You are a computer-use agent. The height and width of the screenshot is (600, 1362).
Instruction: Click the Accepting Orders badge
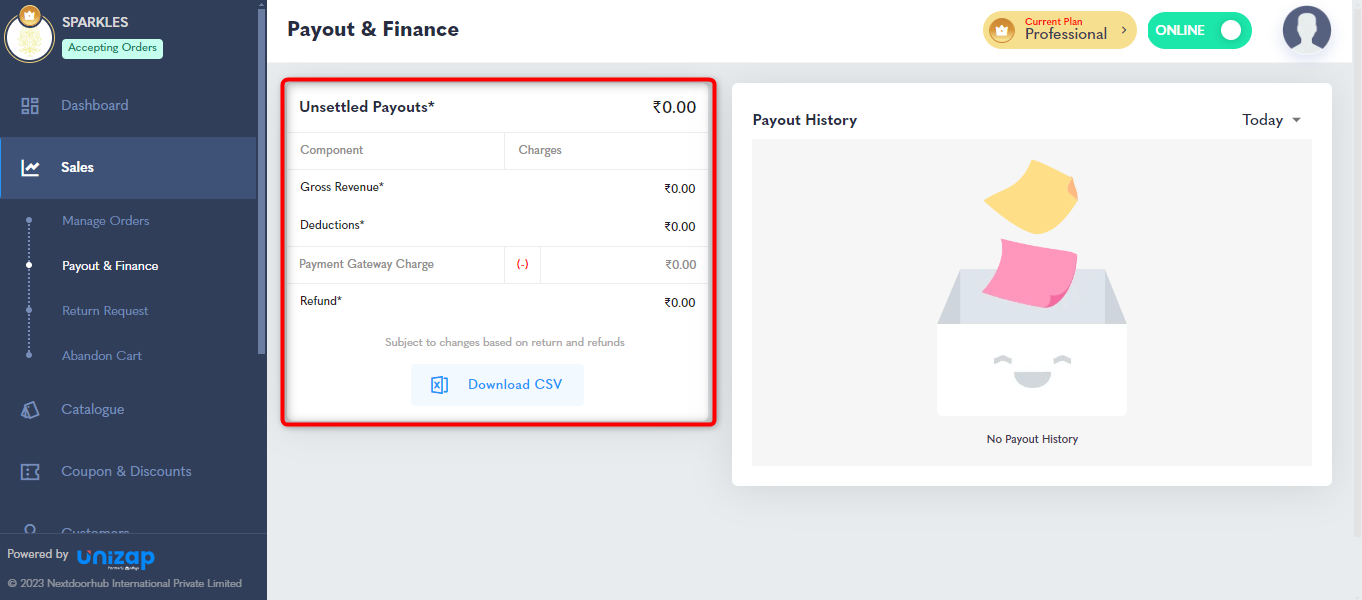click(112, 48)
